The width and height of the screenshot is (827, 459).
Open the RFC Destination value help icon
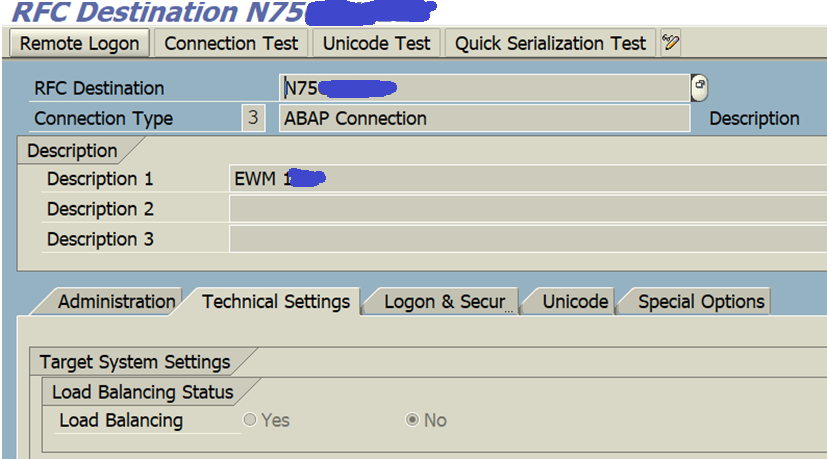(x=699, y=88)
